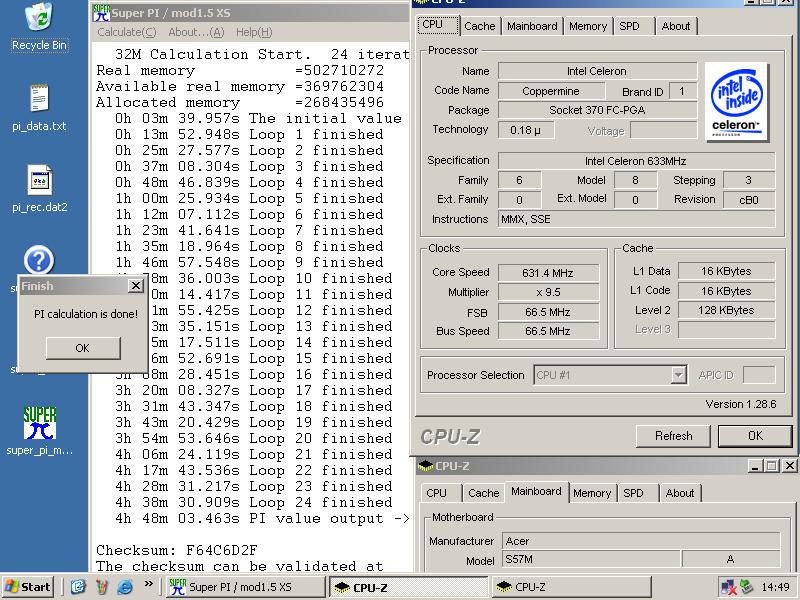This screenshot has height=600, width=800.
Task: Open the Show Desktop quick launch icon
Action: 78,587
